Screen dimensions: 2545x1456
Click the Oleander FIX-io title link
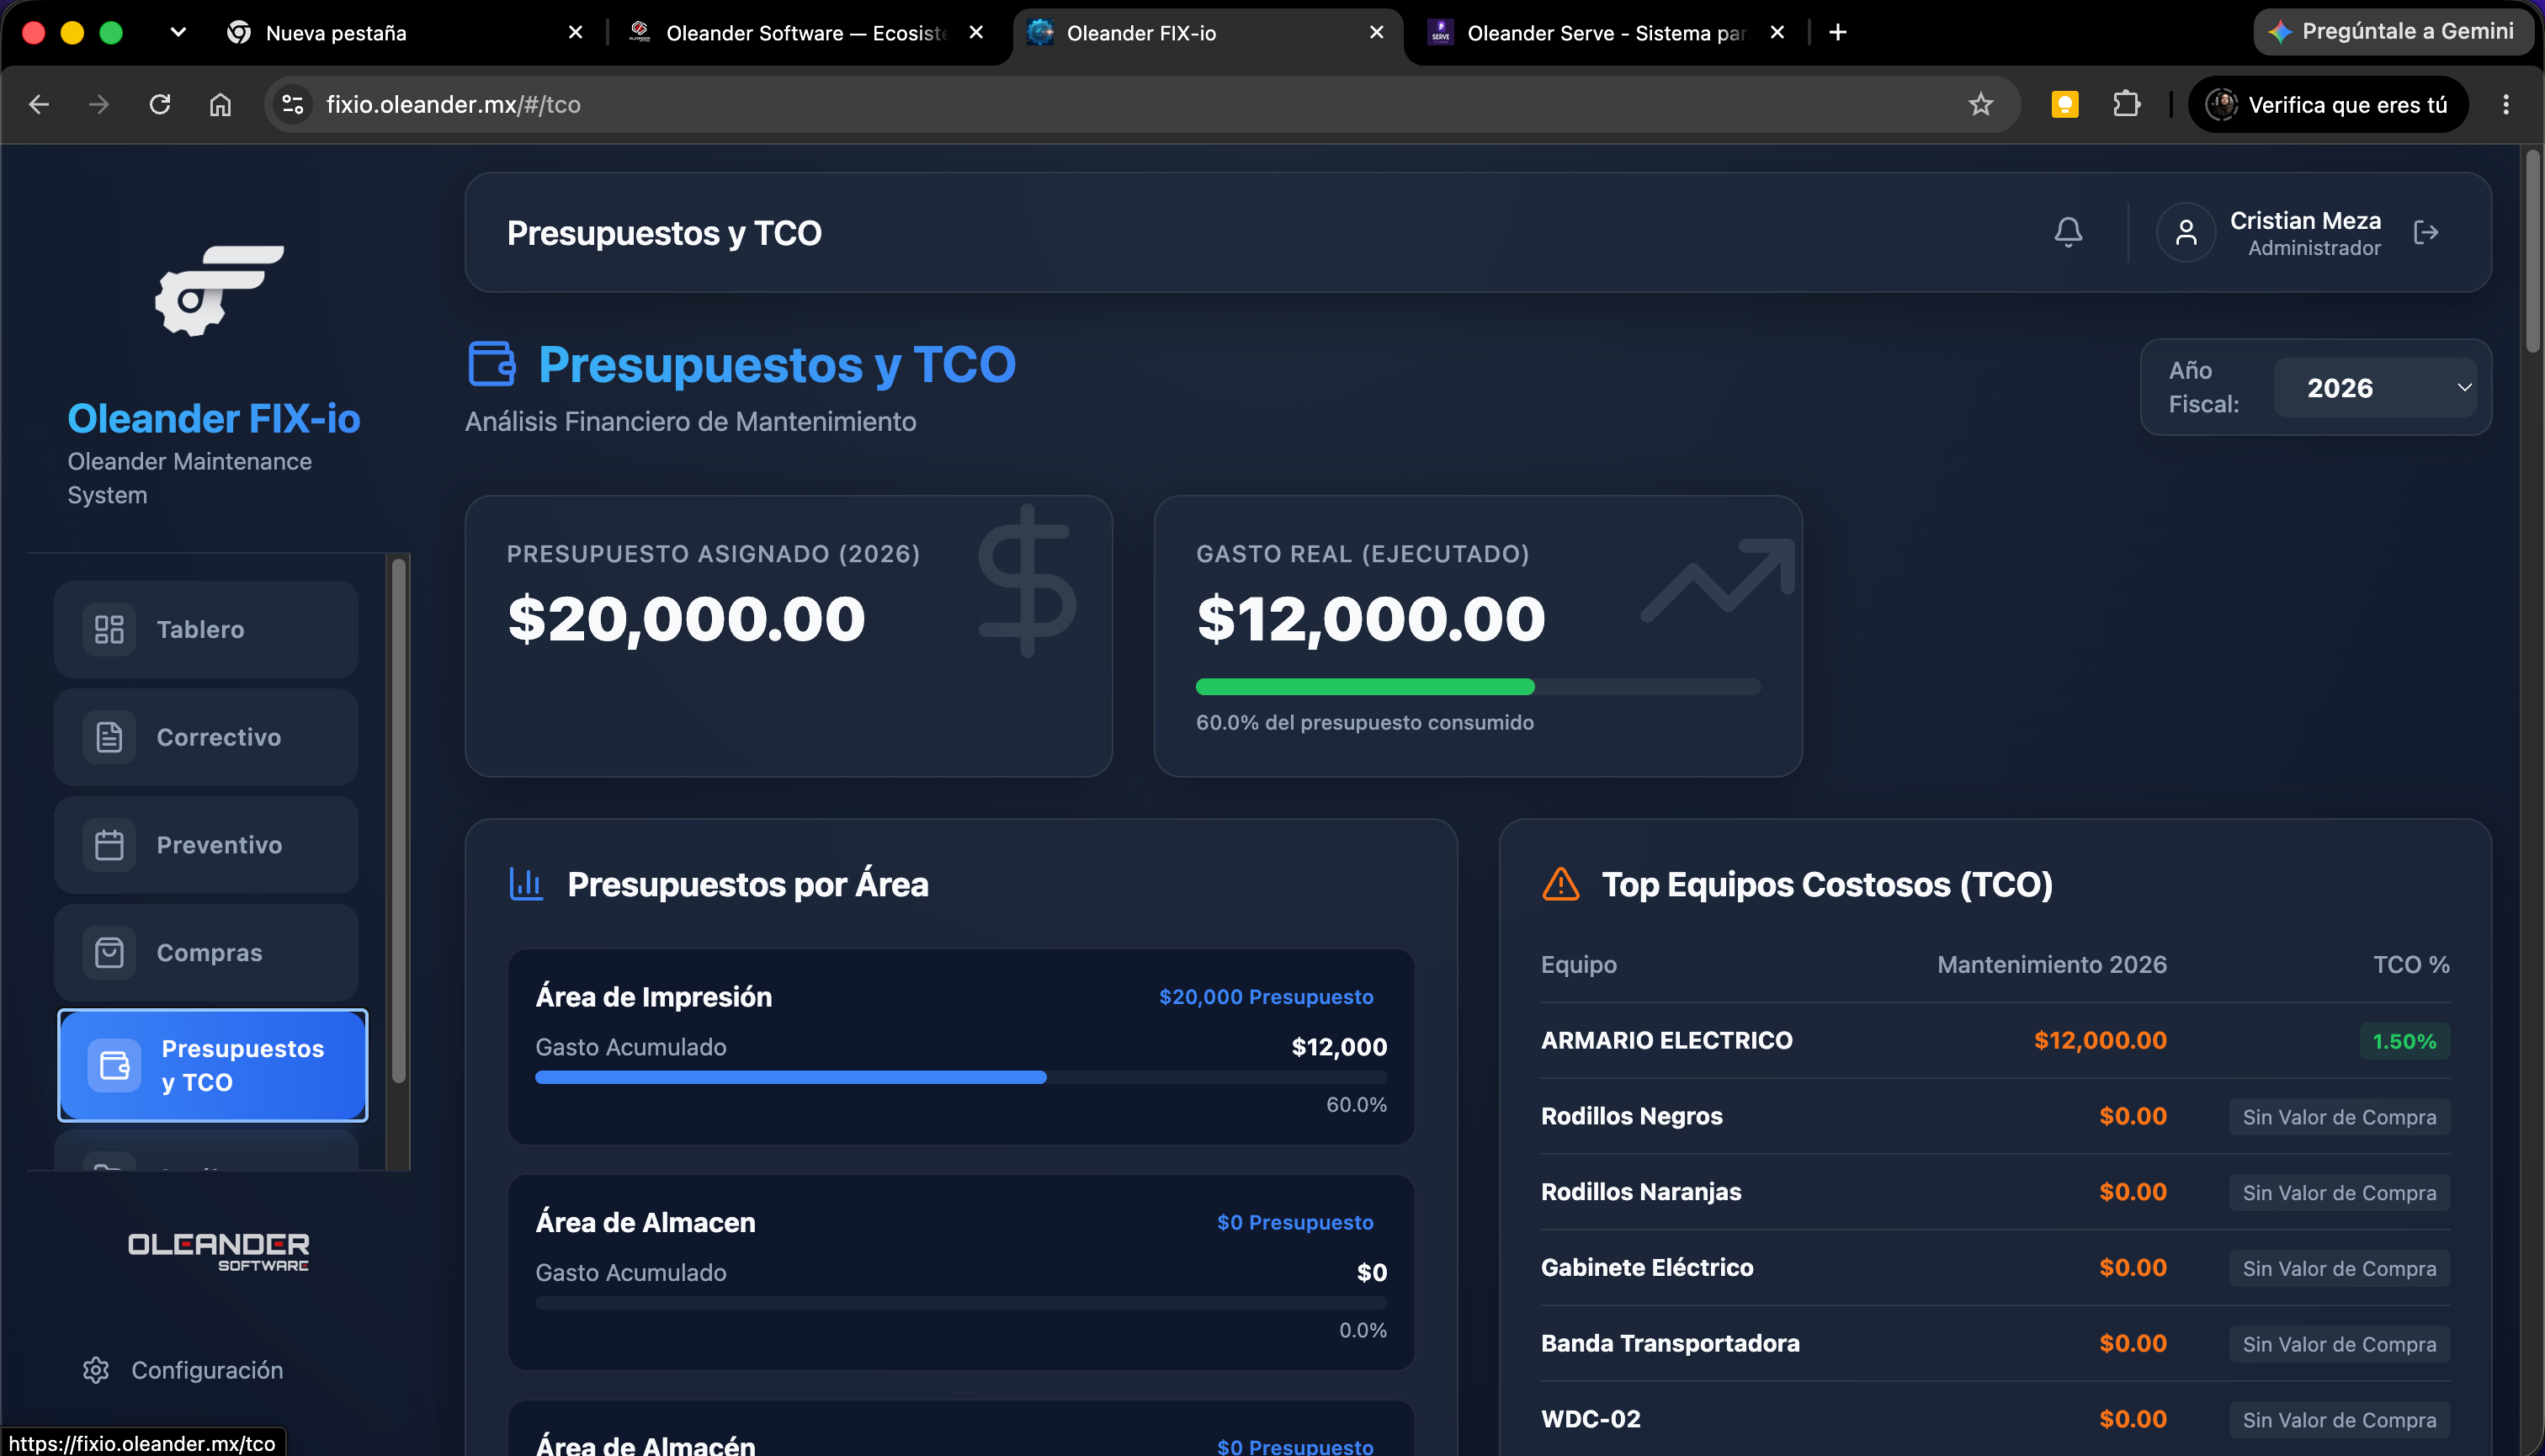pos(214,418)
